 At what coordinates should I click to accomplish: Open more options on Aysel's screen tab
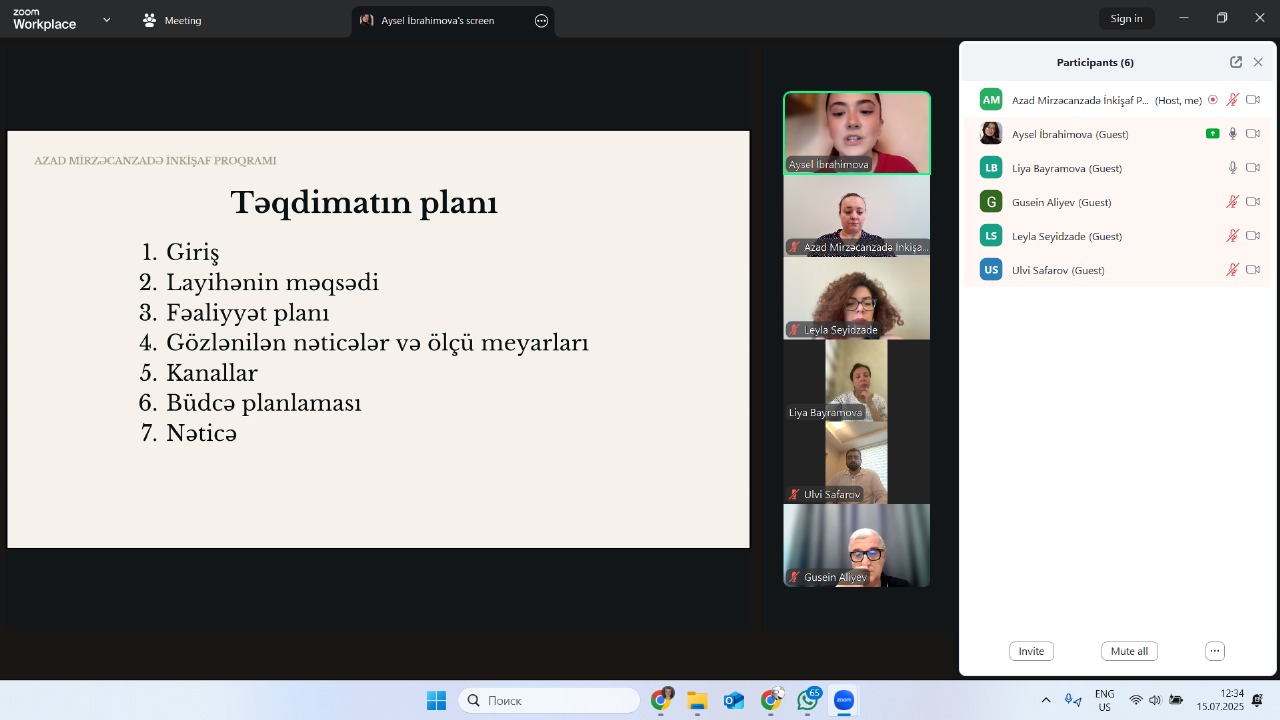click(x=542, y=21)
